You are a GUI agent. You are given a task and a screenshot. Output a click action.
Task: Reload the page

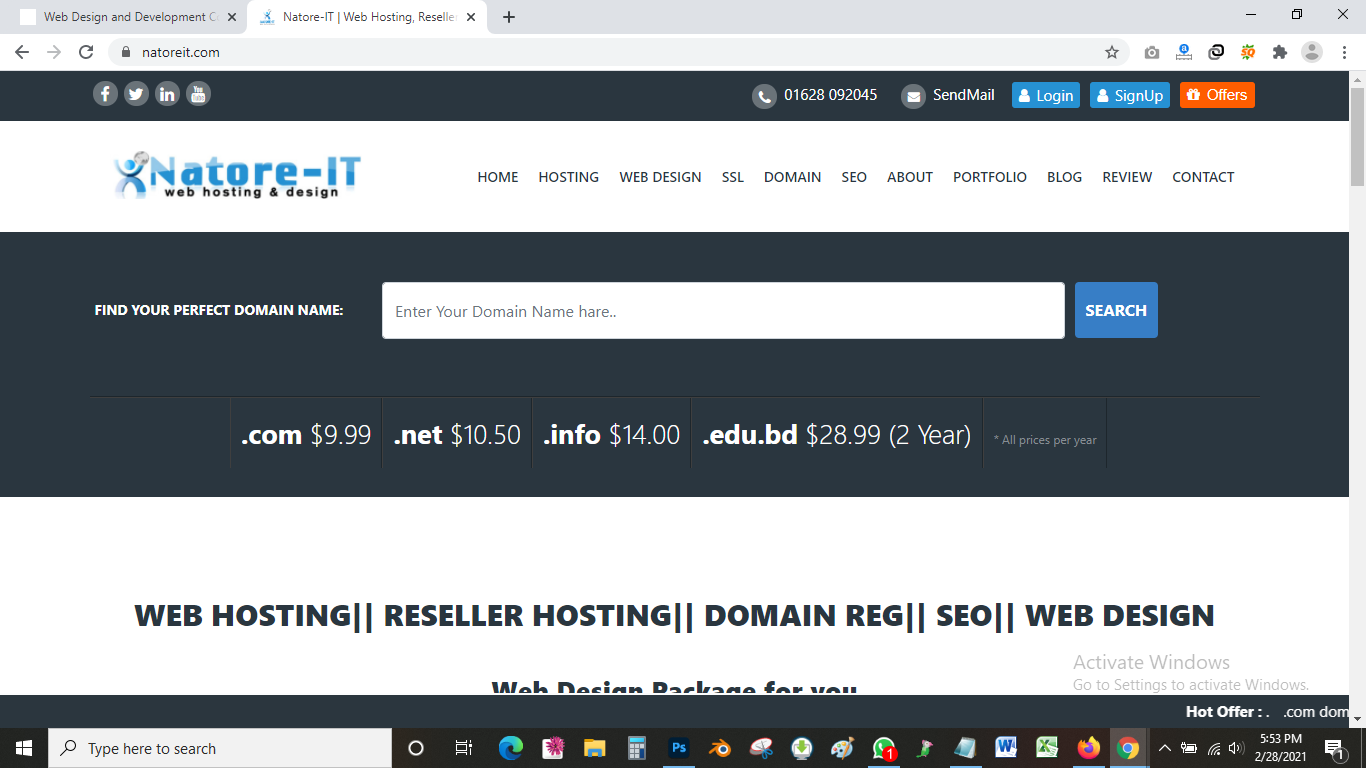click(86, 52)
